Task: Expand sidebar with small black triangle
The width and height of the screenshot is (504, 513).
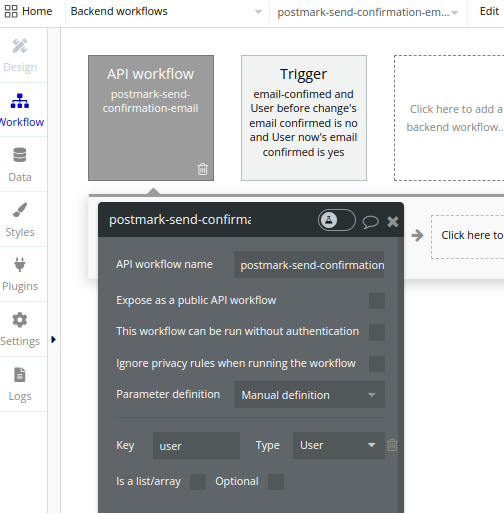Action: (x=53, y=340)
